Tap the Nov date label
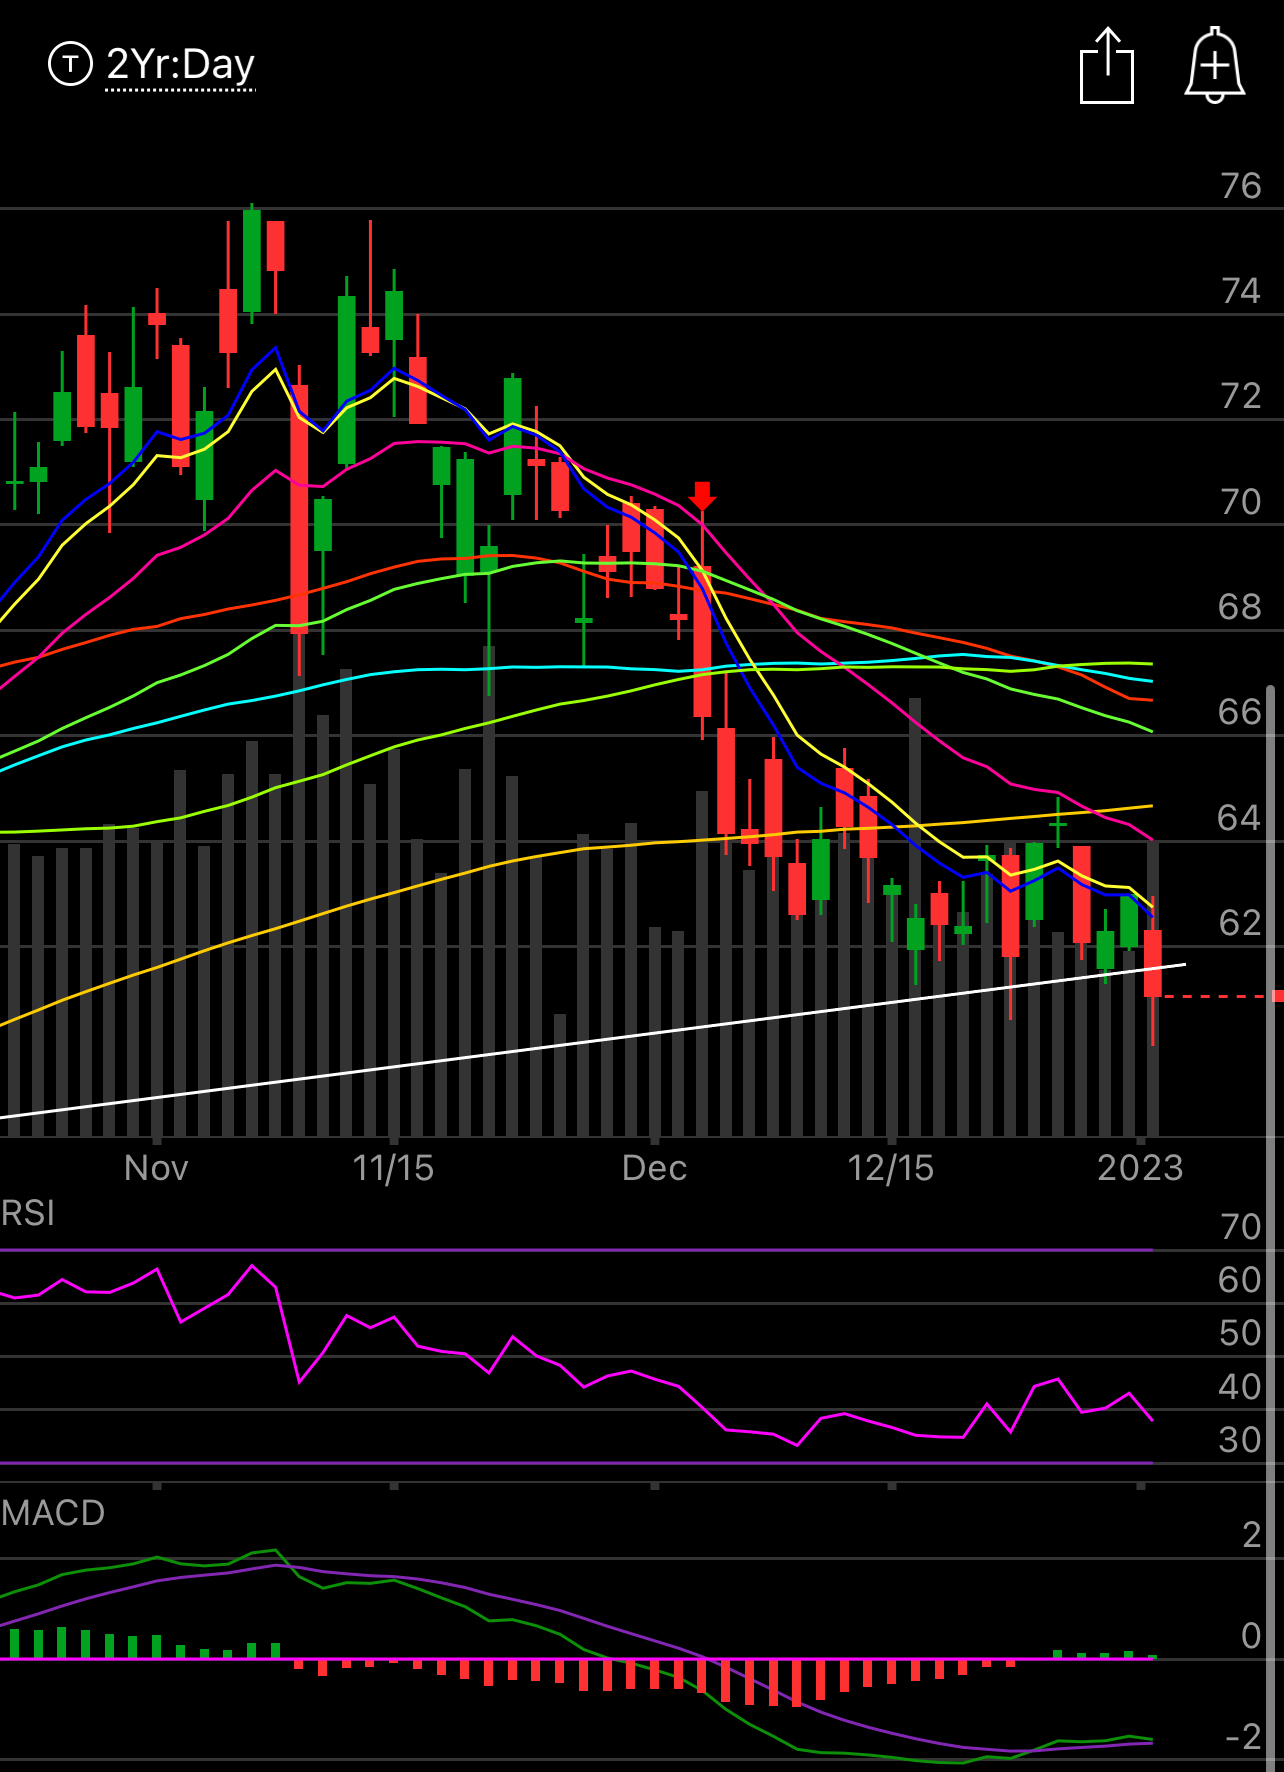 [156, 1168]
